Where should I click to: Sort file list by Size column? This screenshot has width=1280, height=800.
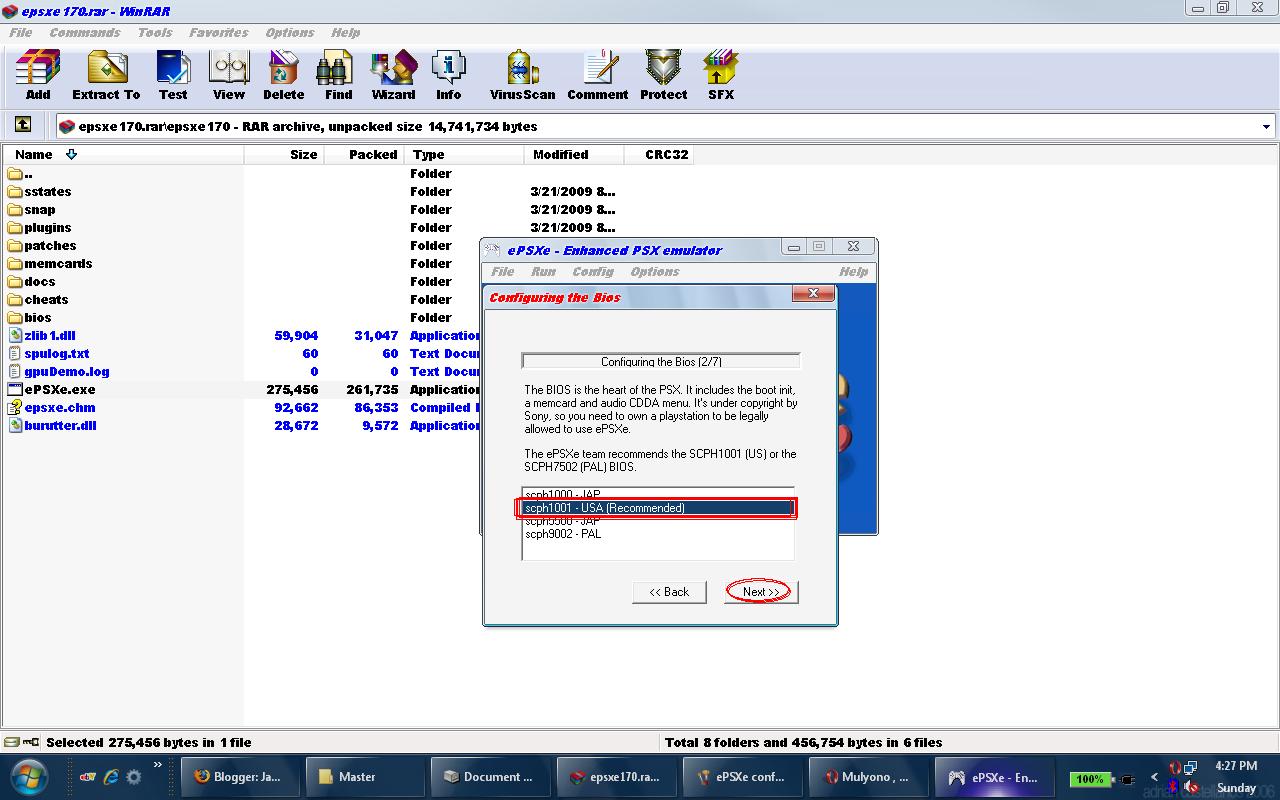point(283,154)
